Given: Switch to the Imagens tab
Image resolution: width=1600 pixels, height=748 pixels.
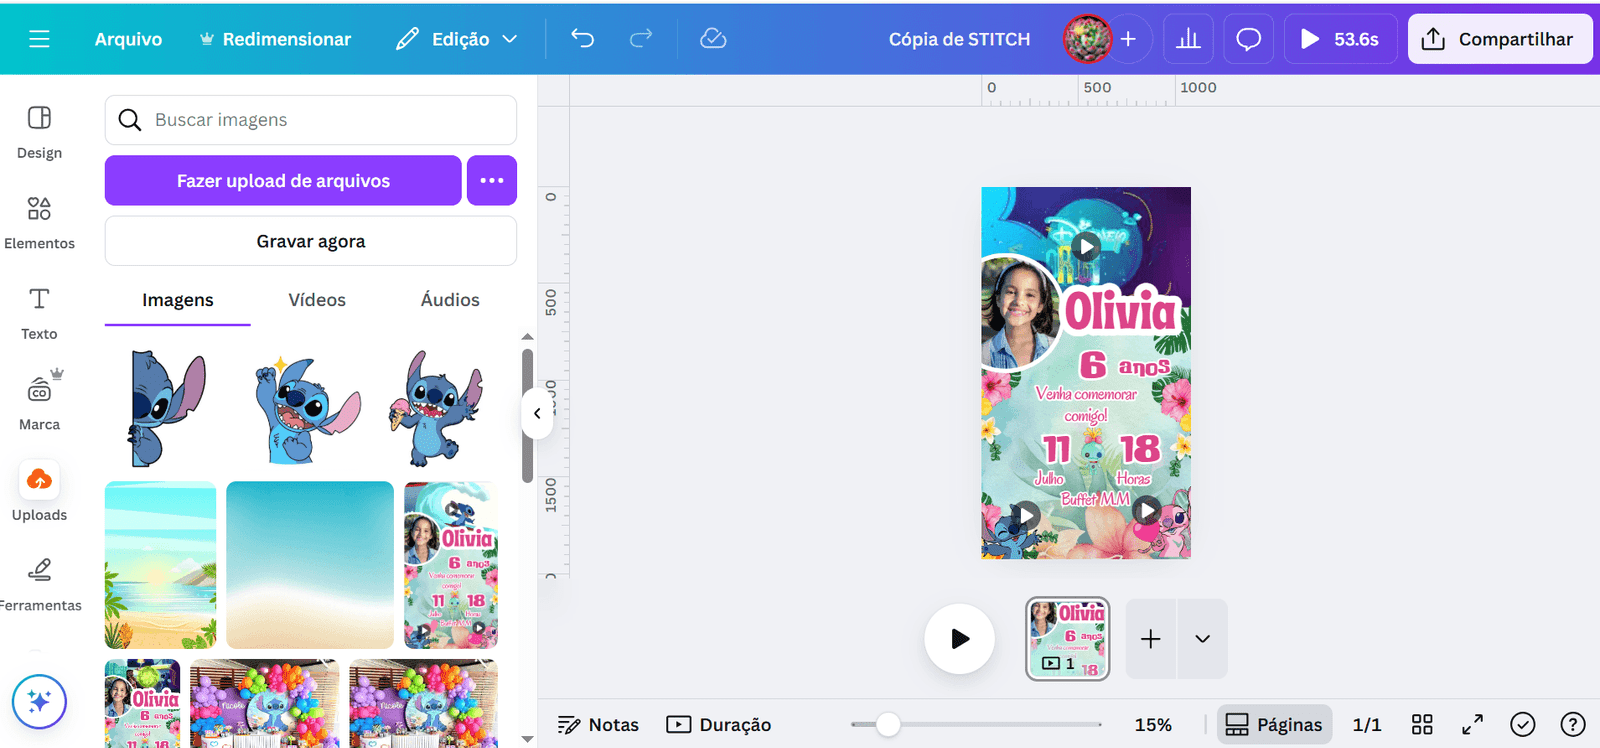Looking at the screenshot, I should coord(178,300).
